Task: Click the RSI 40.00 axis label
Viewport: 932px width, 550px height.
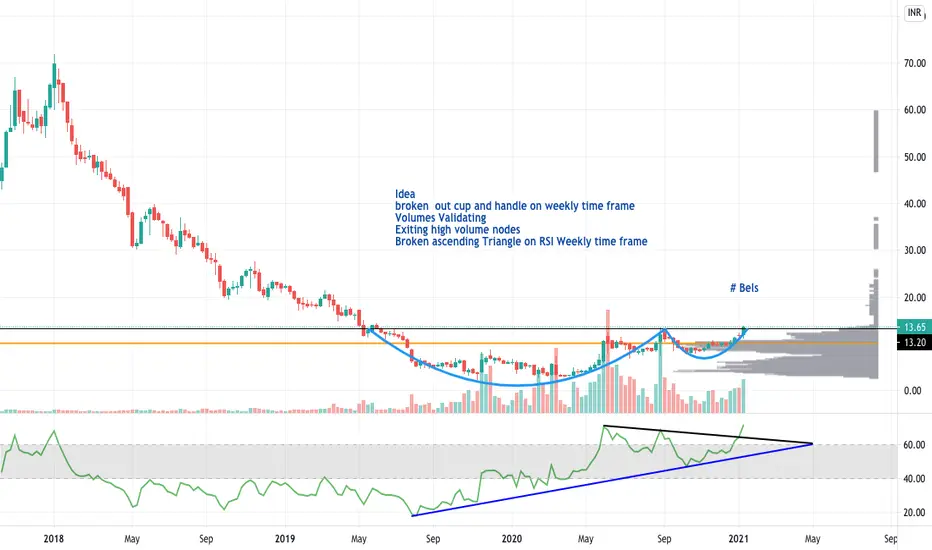Action: pyautogui.click(x=915, y=479)
